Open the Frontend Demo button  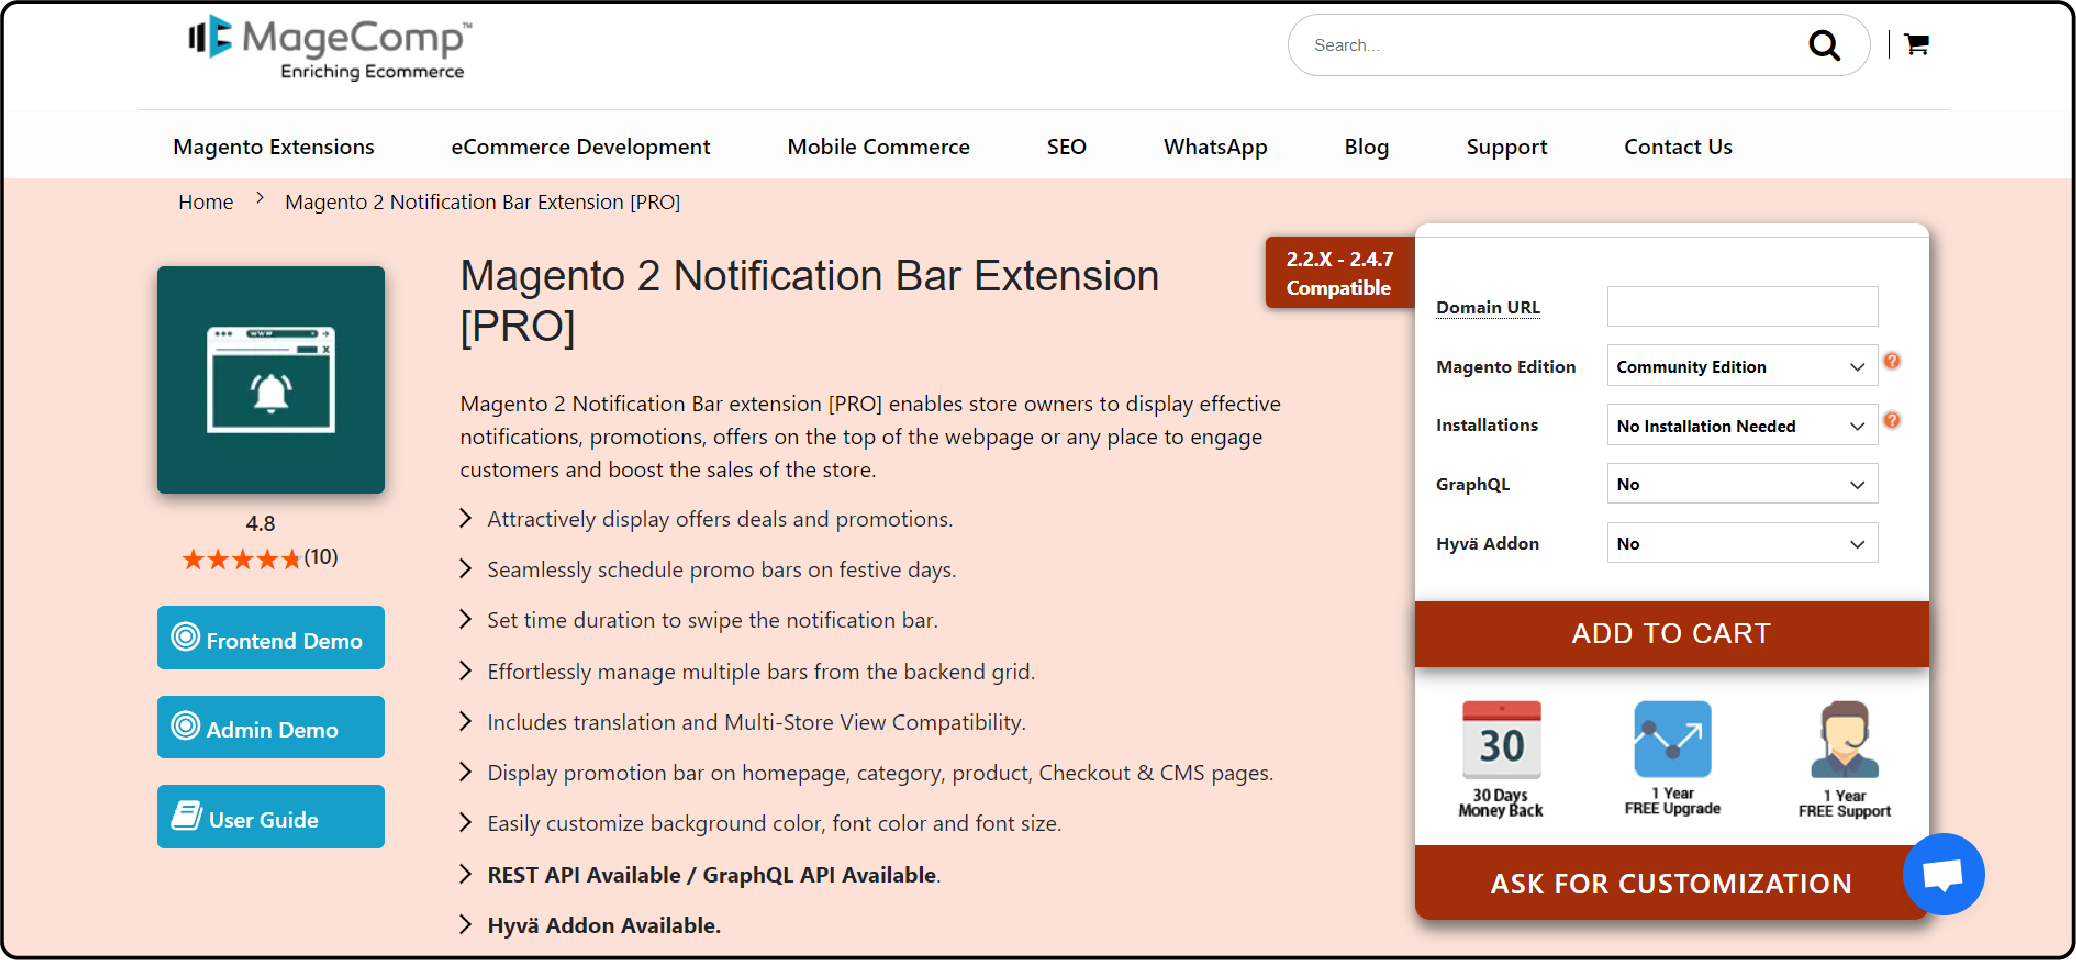[271, 638]
